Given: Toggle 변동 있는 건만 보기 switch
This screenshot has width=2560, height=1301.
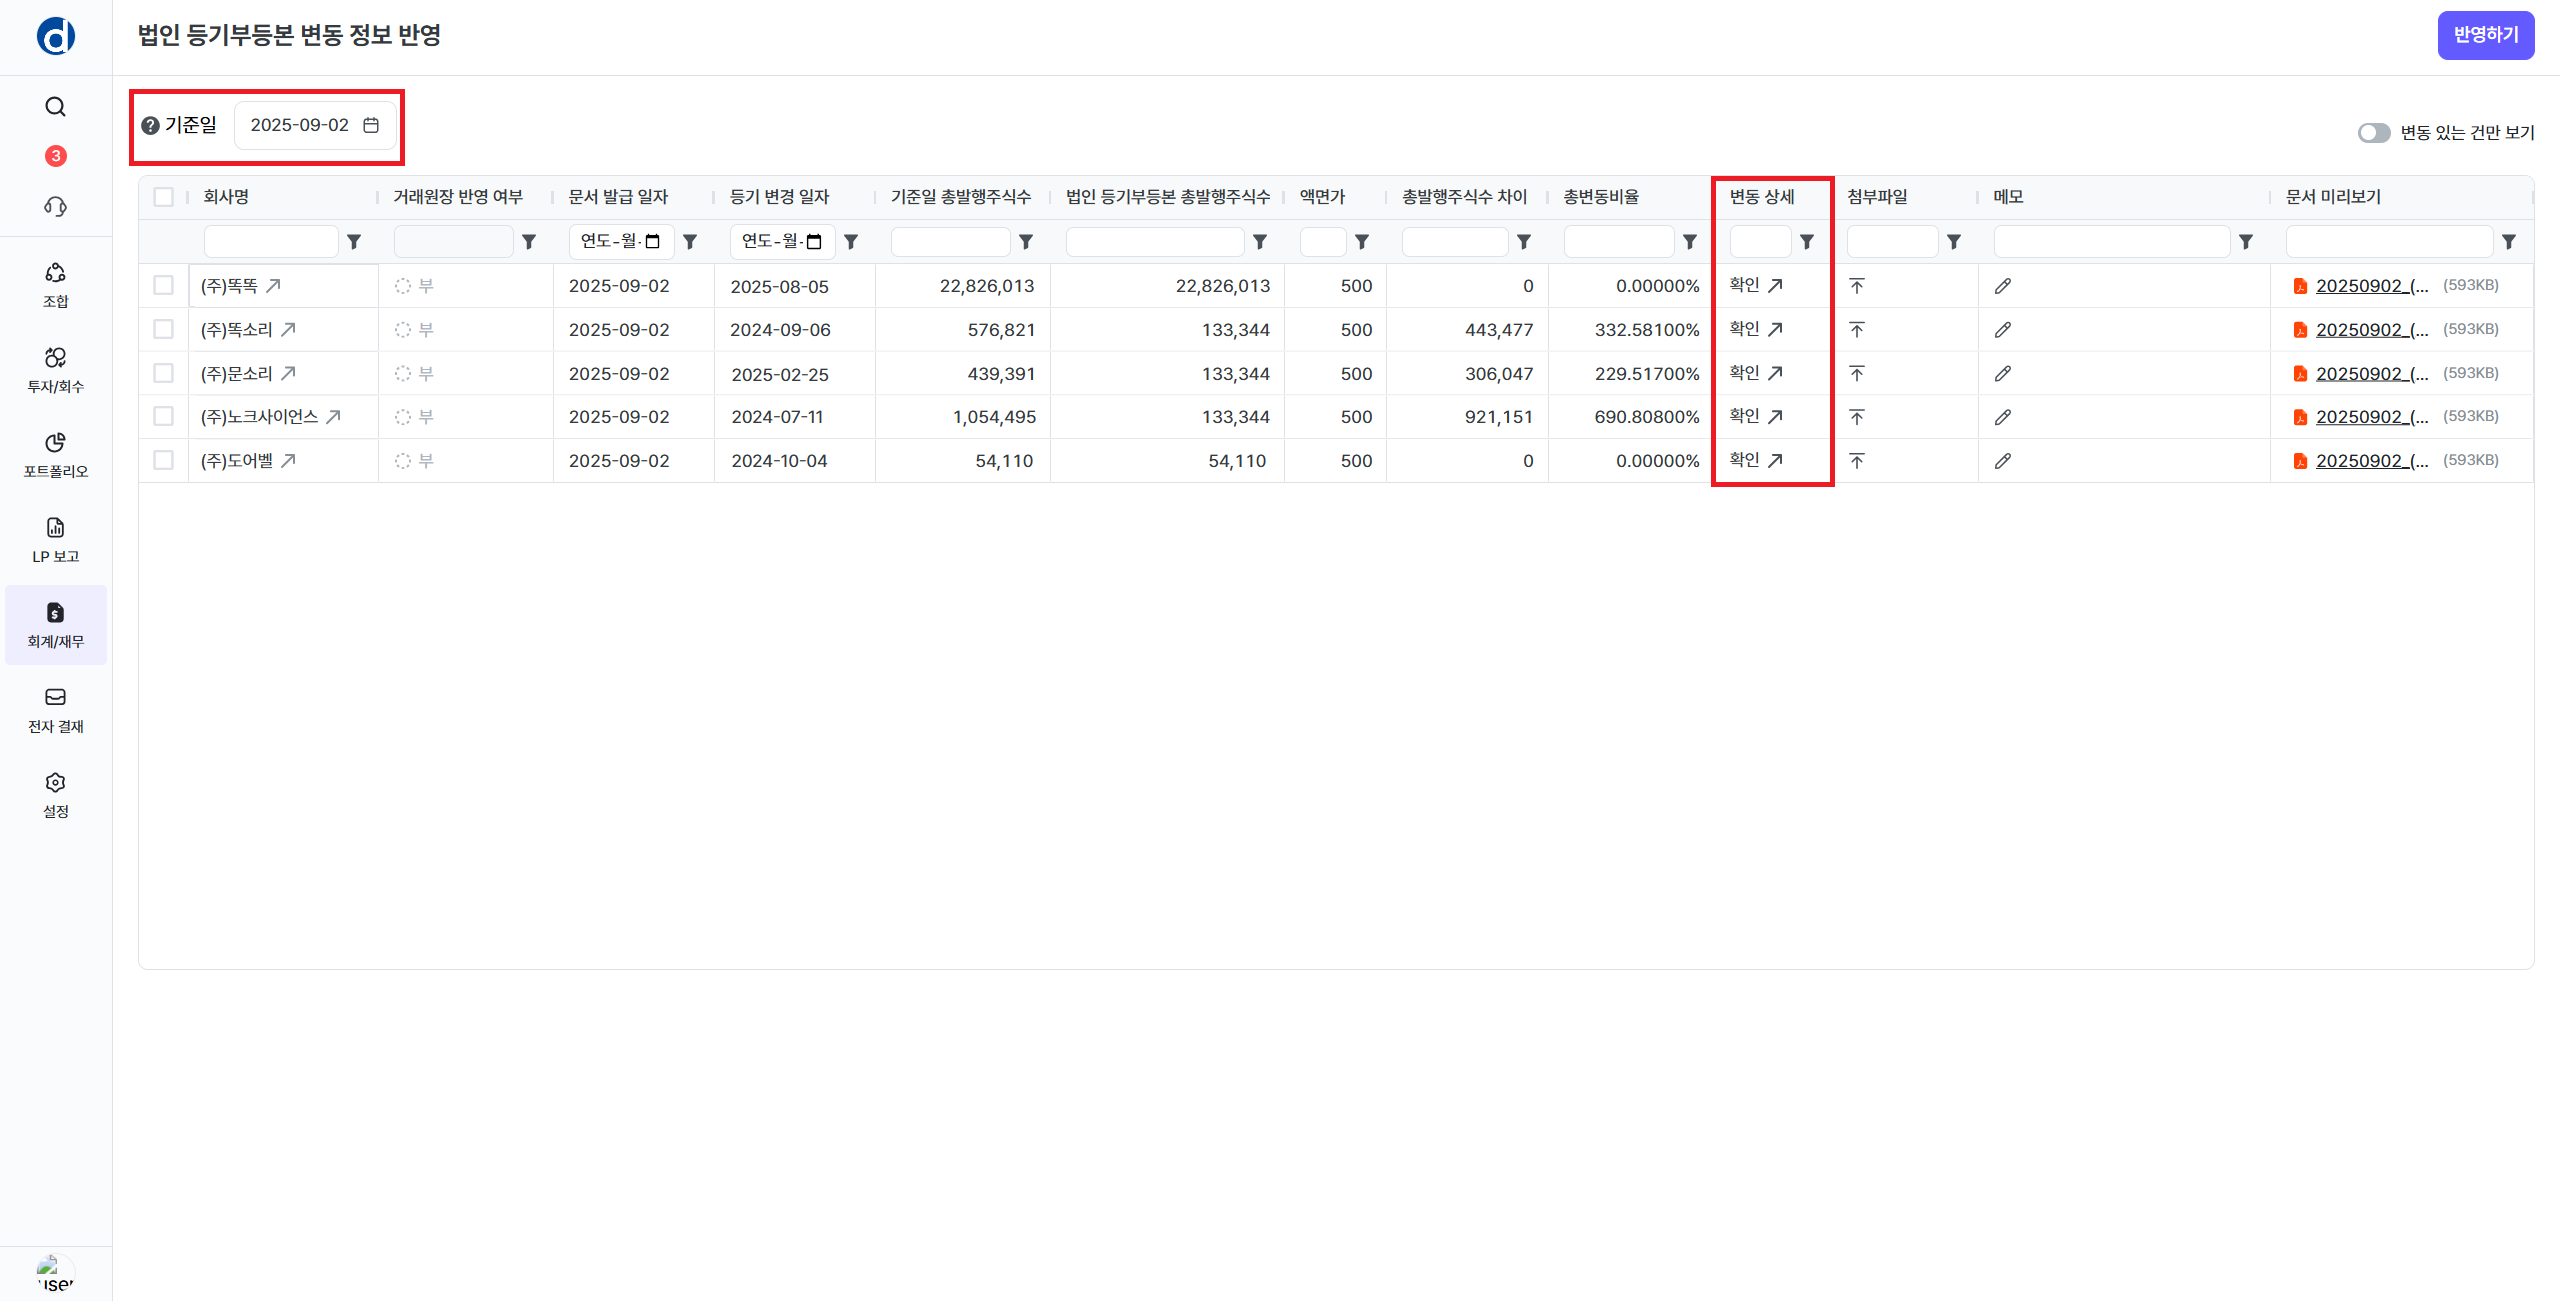Looking at the screenshot, I should pyautogui.click(x=2373, y=133).
